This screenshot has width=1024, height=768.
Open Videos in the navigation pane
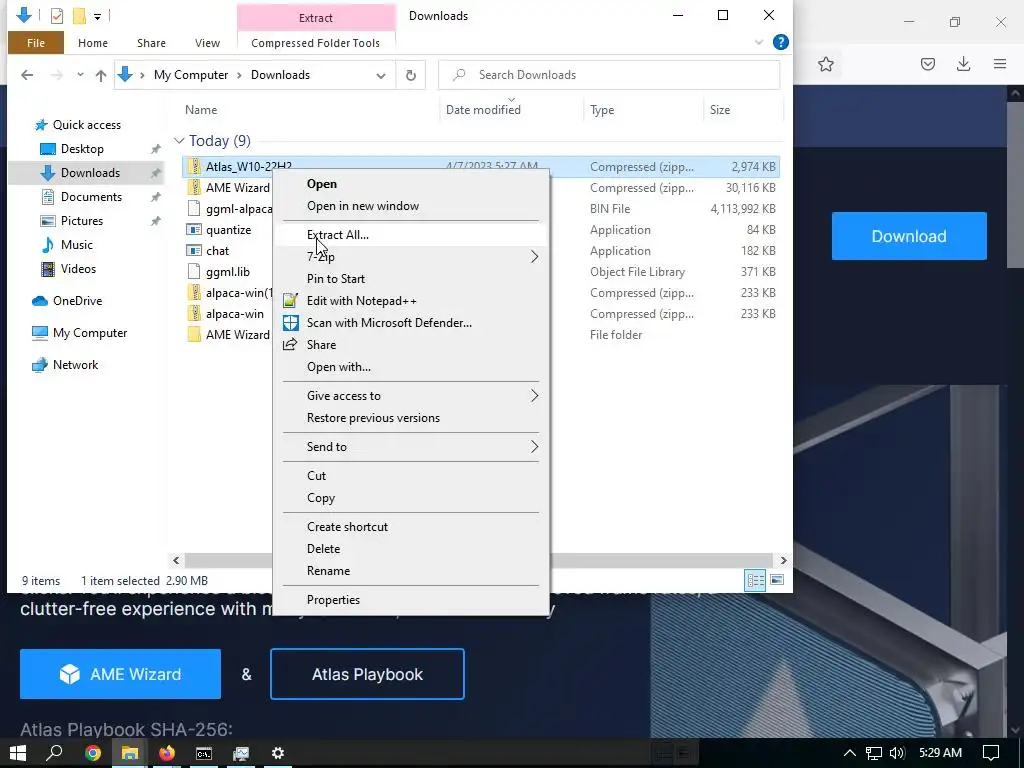(x=78, y=269)
